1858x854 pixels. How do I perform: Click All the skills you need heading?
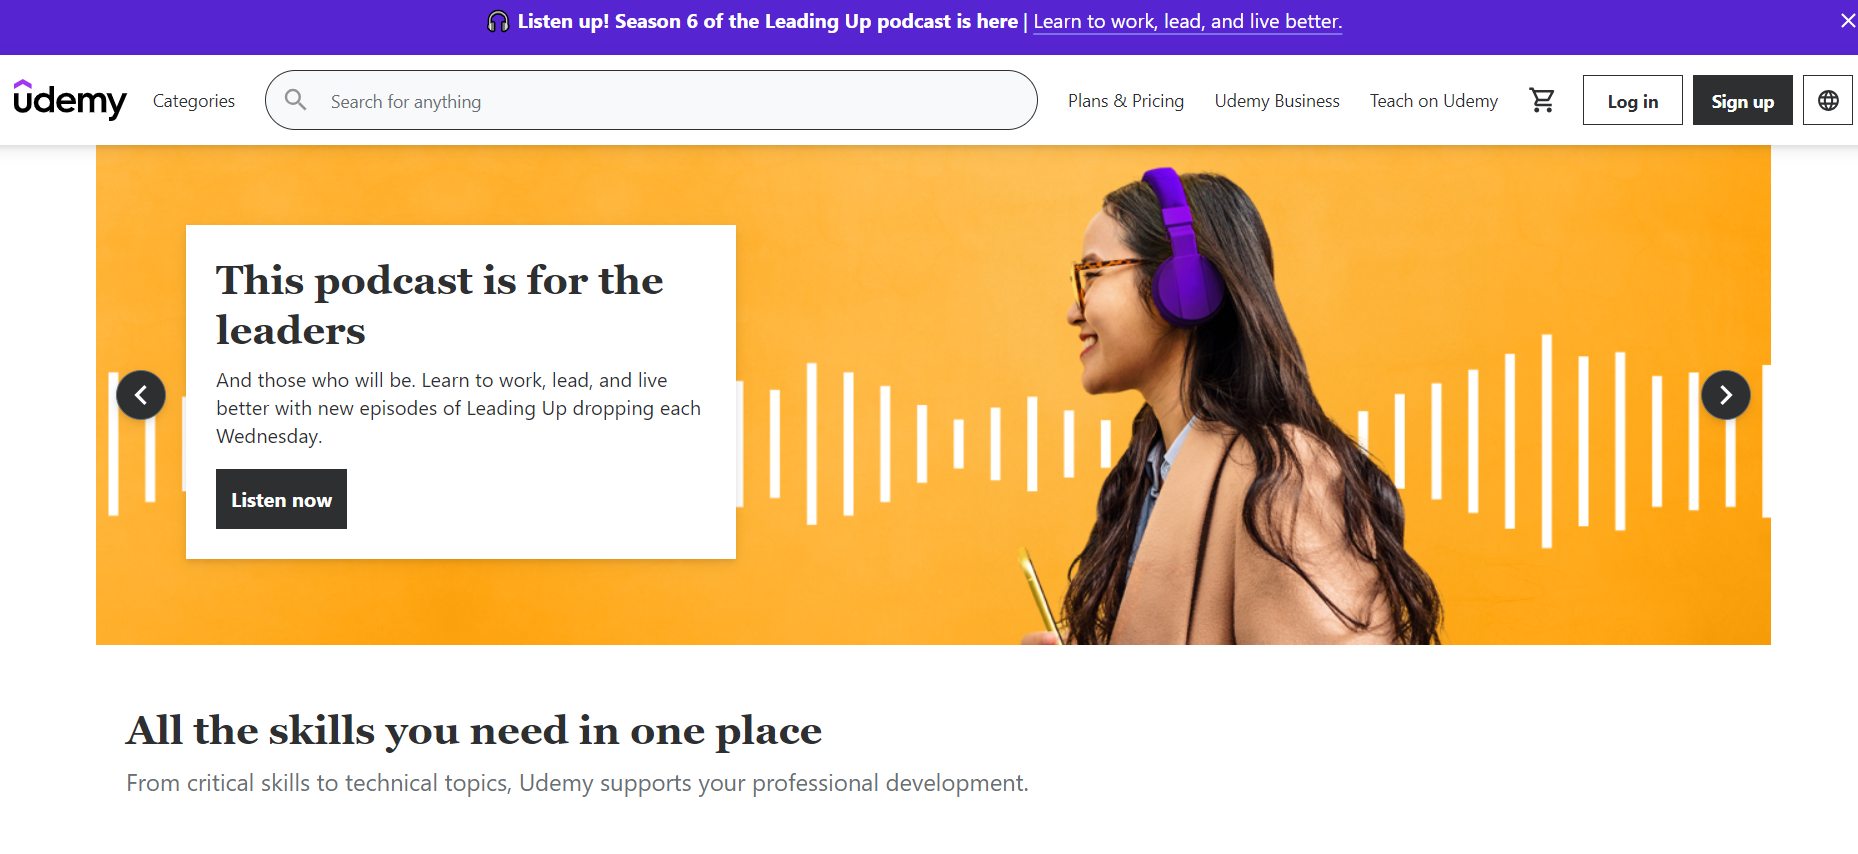[x=474, y=731]
